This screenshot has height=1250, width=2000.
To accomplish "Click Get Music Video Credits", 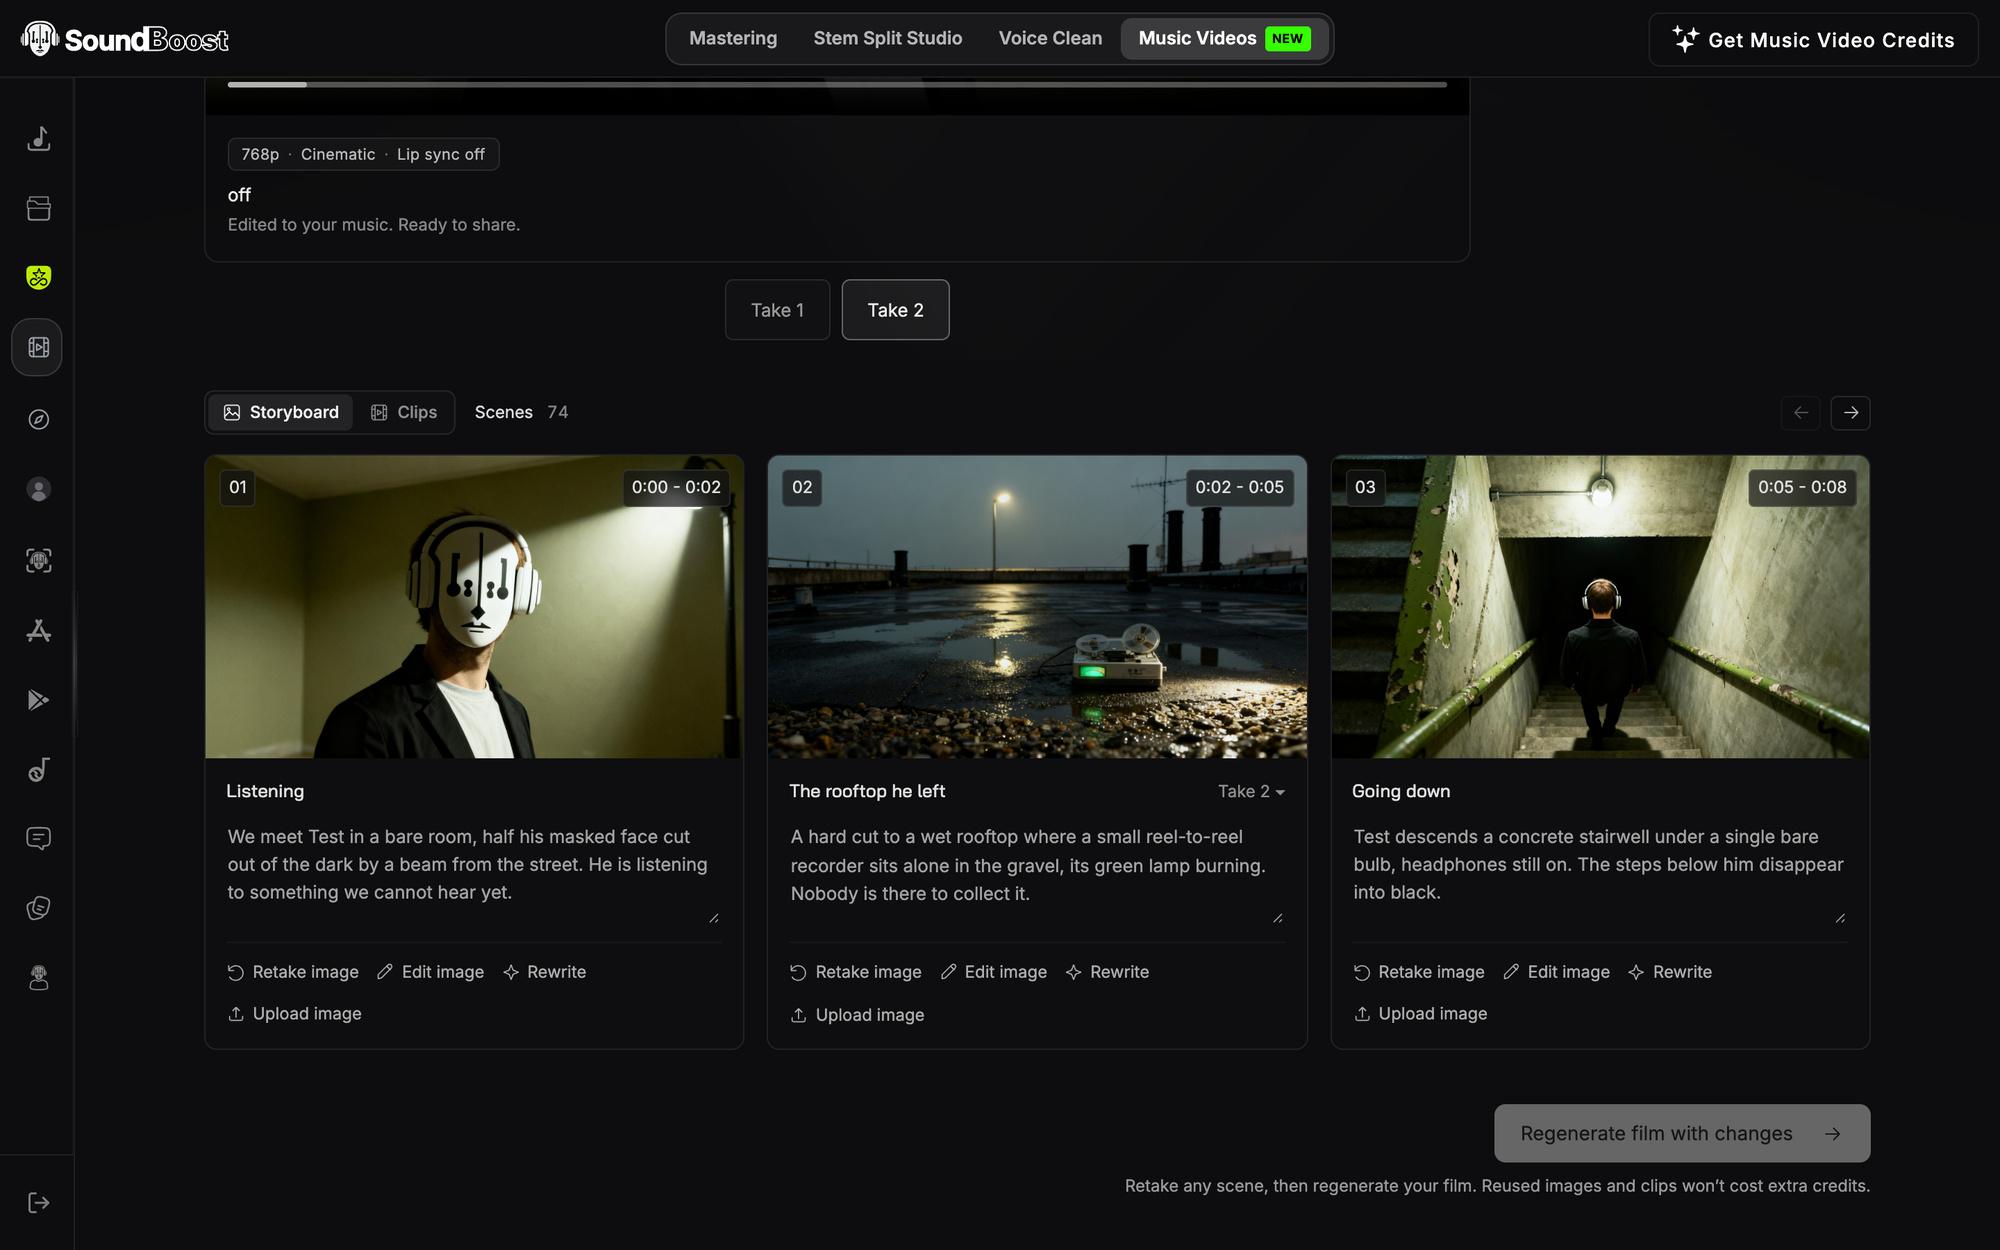I will pos(1813,40).
